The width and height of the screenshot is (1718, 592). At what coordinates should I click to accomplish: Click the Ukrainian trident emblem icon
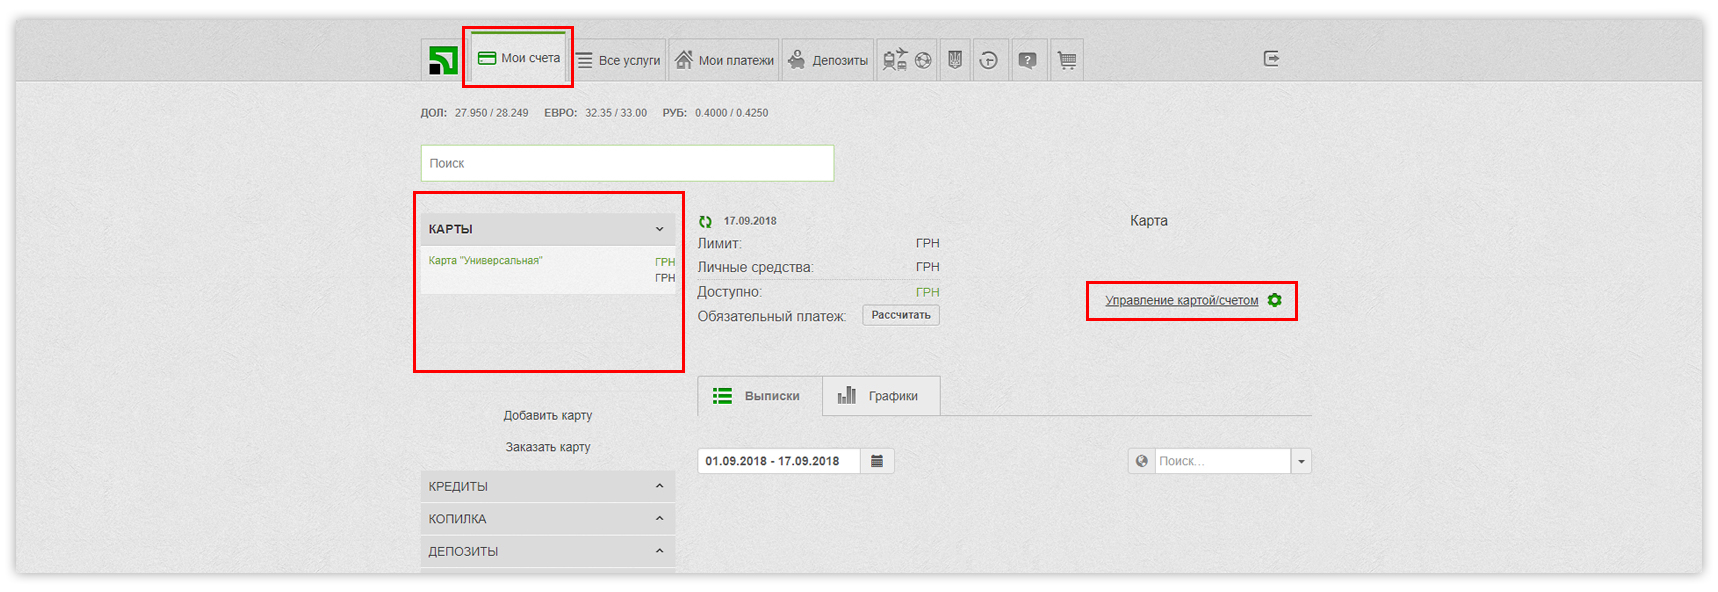tap(955, 60)
